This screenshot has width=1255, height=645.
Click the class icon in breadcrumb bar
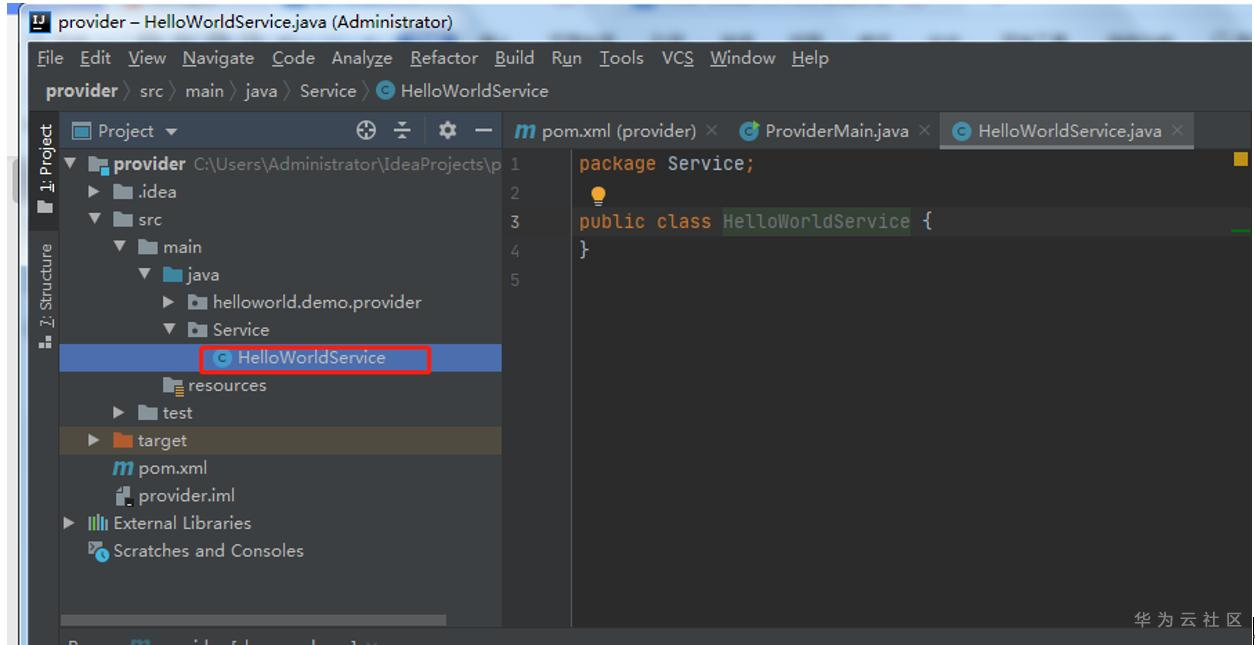click(x=386, y=91)
